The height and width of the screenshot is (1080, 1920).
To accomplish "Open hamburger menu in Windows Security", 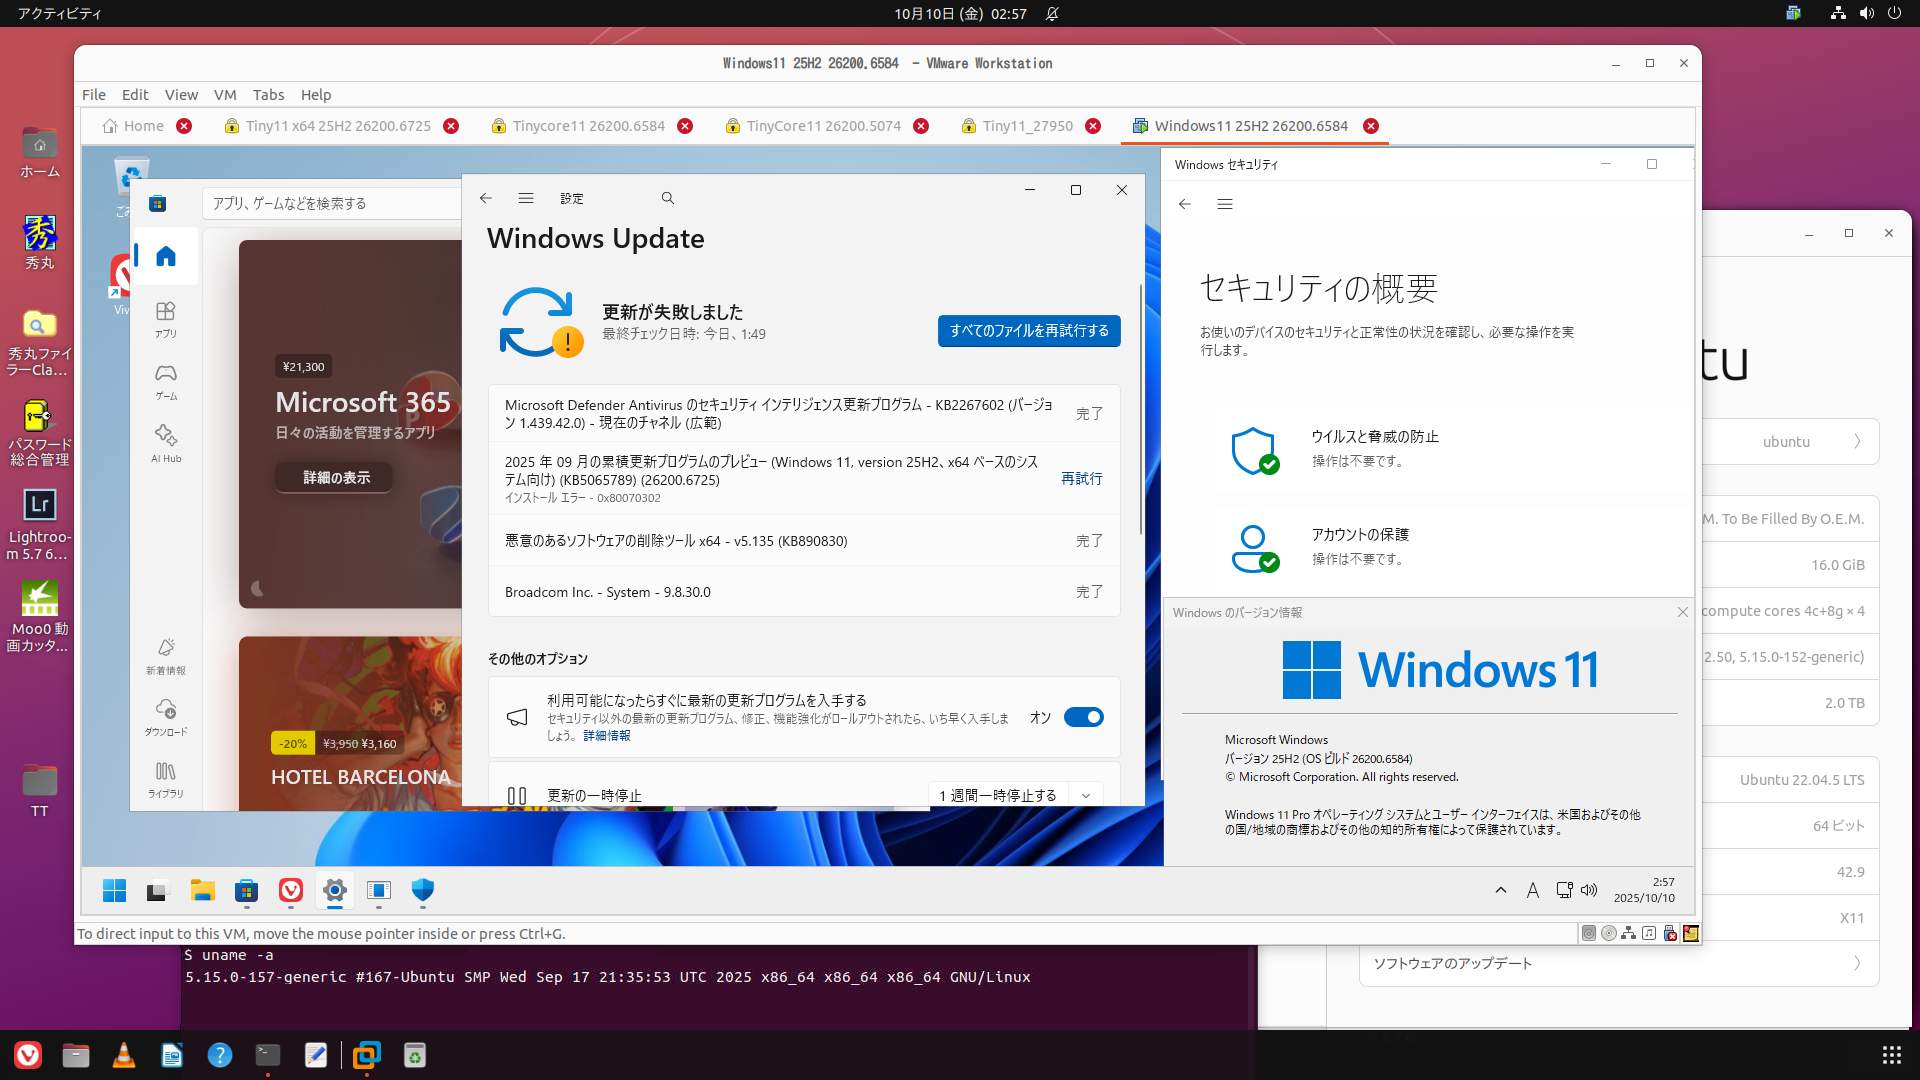I will 1225,204.
